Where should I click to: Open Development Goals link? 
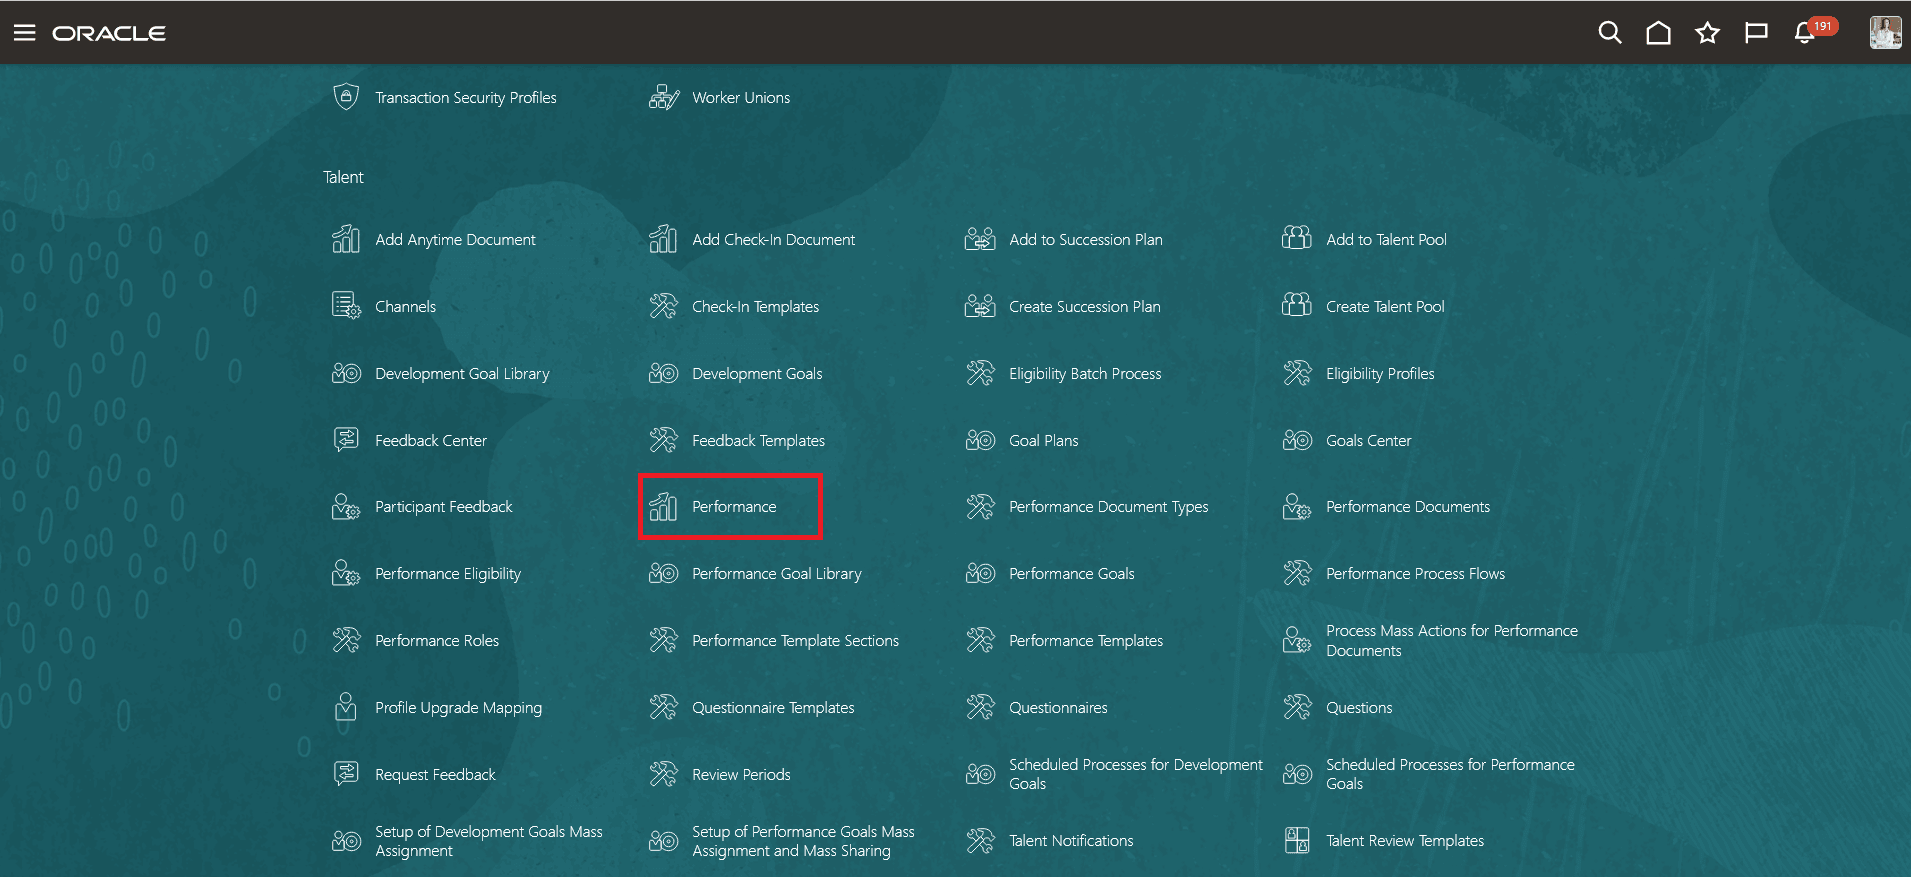tap(757, 374)
